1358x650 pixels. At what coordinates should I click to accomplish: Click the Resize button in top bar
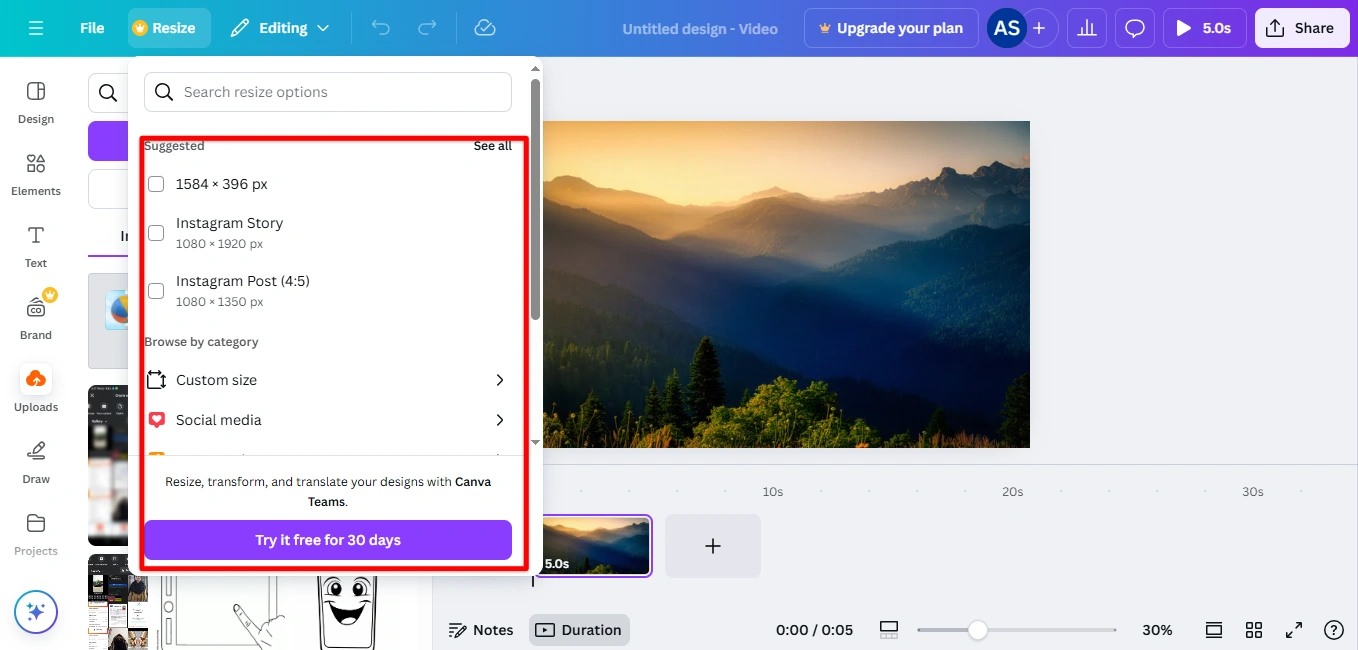[169, 28]
